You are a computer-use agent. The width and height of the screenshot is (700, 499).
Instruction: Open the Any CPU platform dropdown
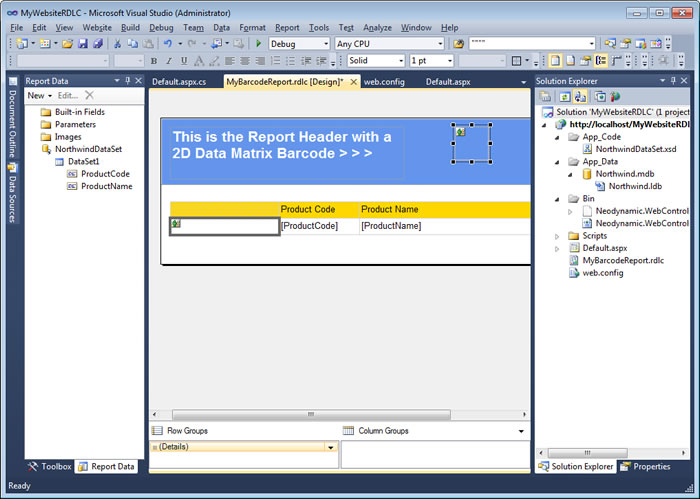click(440, 44)
